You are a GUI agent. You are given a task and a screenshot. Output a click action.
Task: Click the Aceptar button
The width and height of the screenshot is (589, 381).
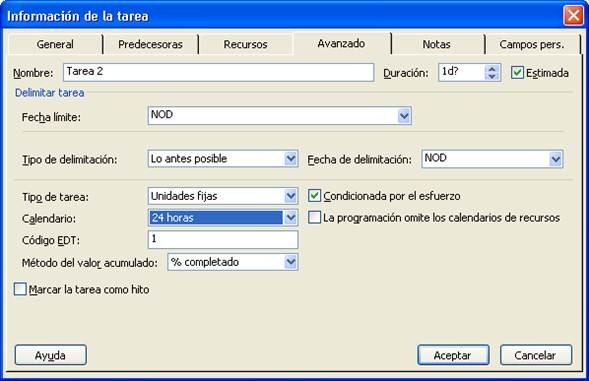click(x=453, y=355)
